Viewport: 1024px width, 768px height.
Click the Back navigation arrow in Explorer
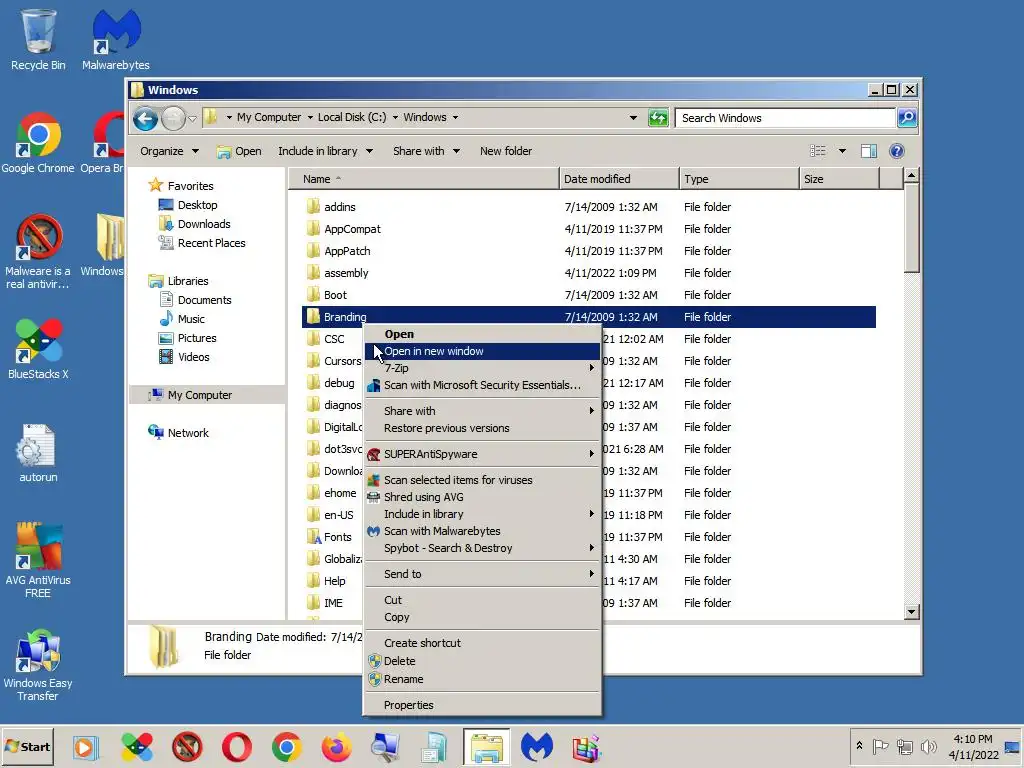point(145,118)
